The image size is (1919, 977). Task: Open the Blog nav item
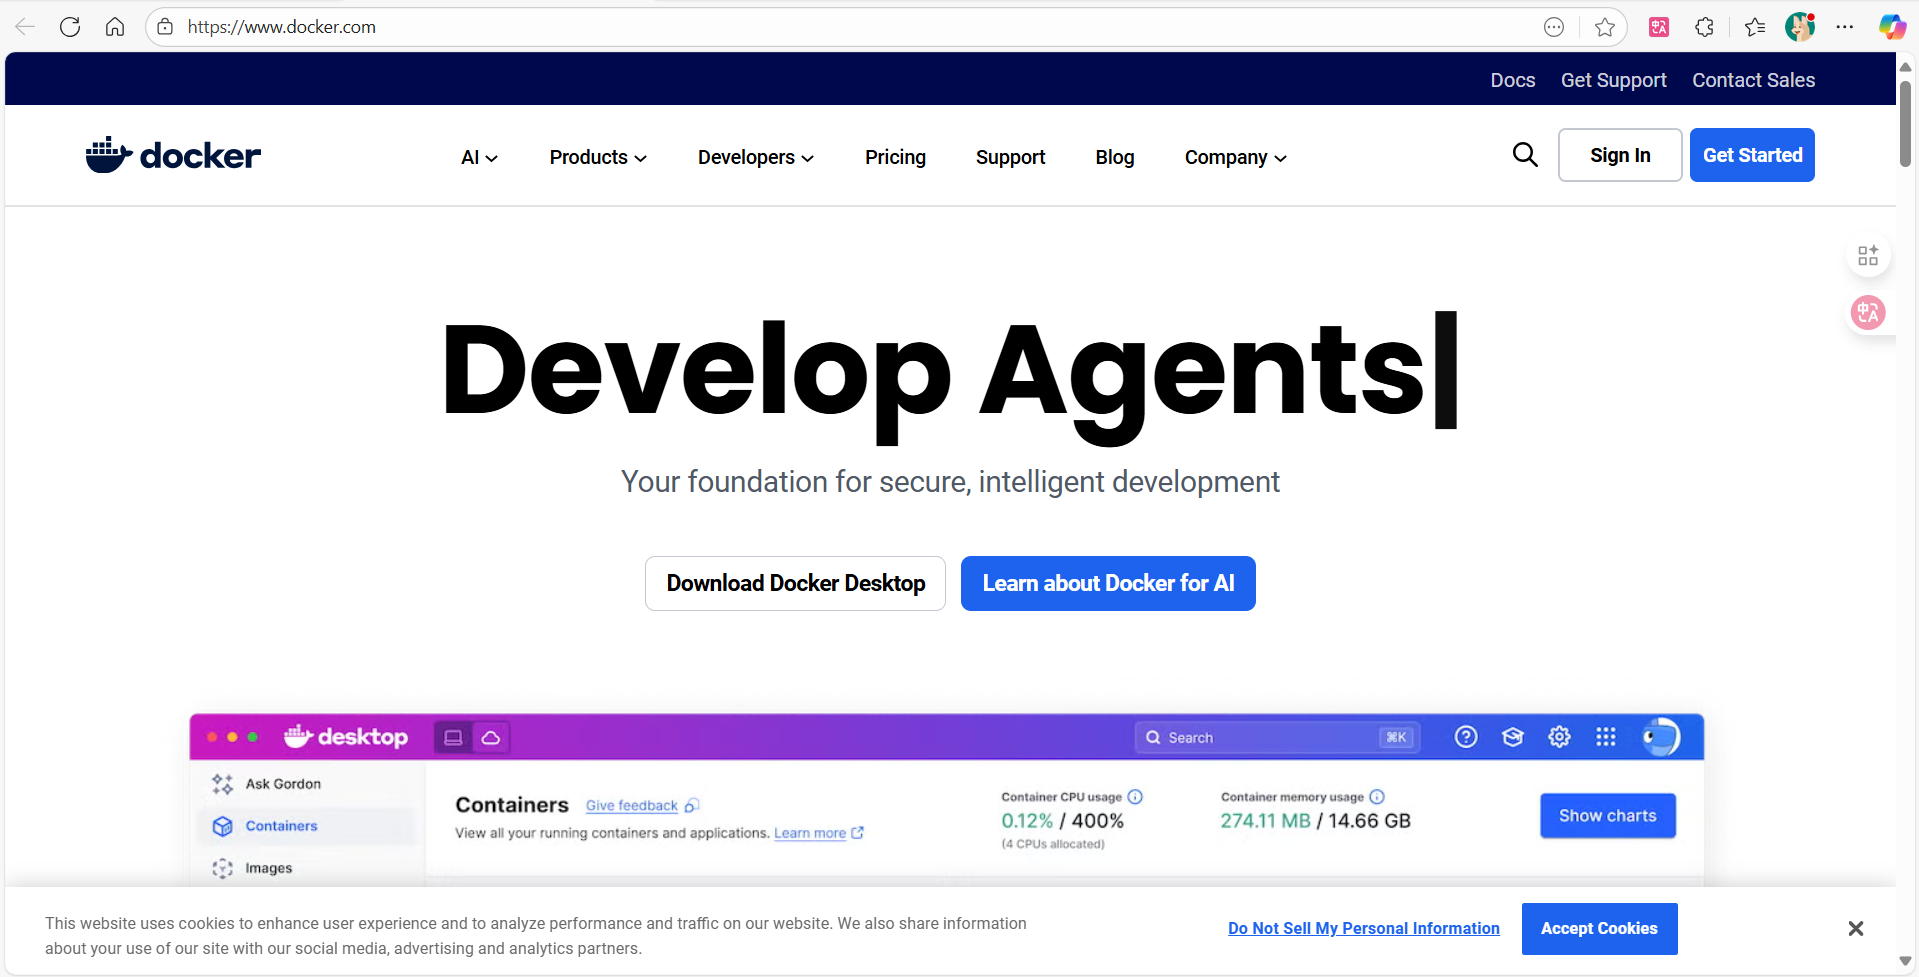[1115, 158]
